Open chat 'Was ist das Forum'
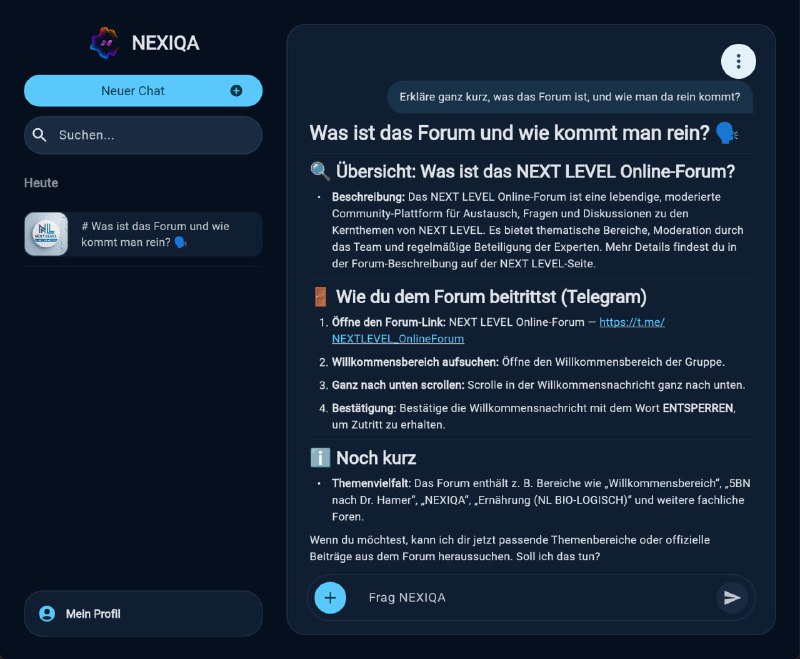 coord(143,234)
